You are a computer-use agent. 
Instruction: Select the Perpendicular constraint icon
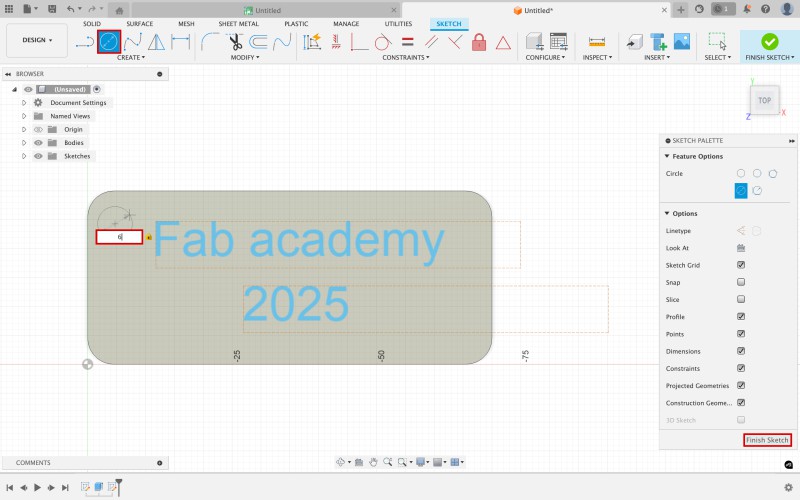click(x=455, y=42)
